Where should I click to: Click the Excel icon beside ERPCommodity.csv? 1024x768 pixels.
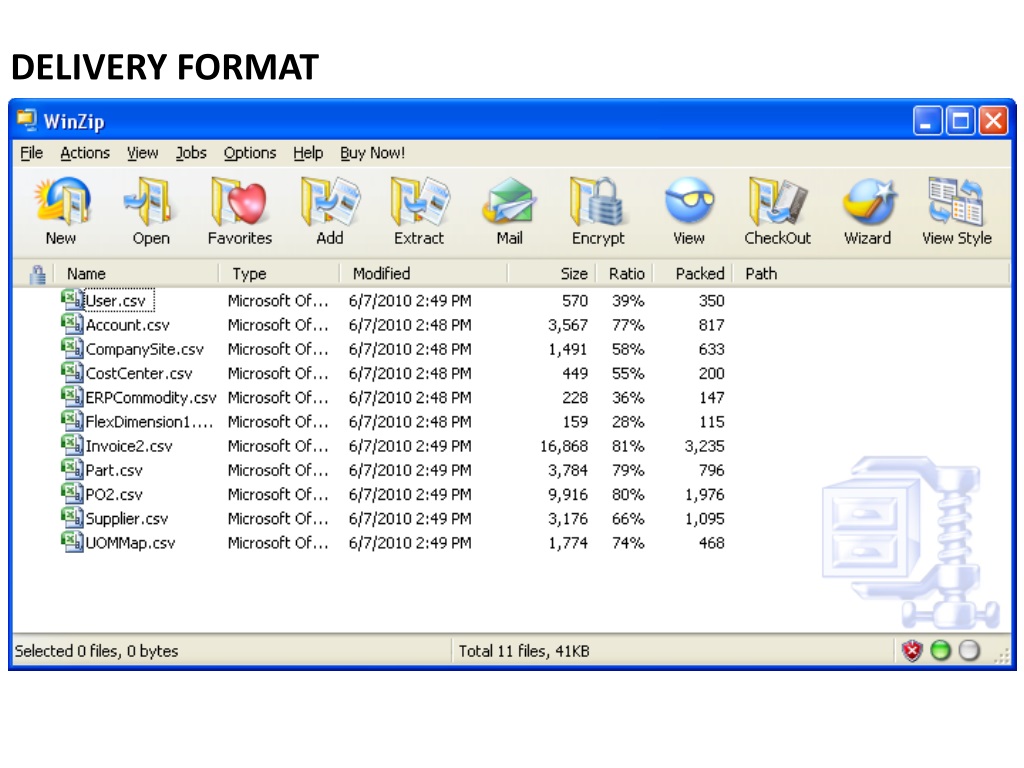72,396
